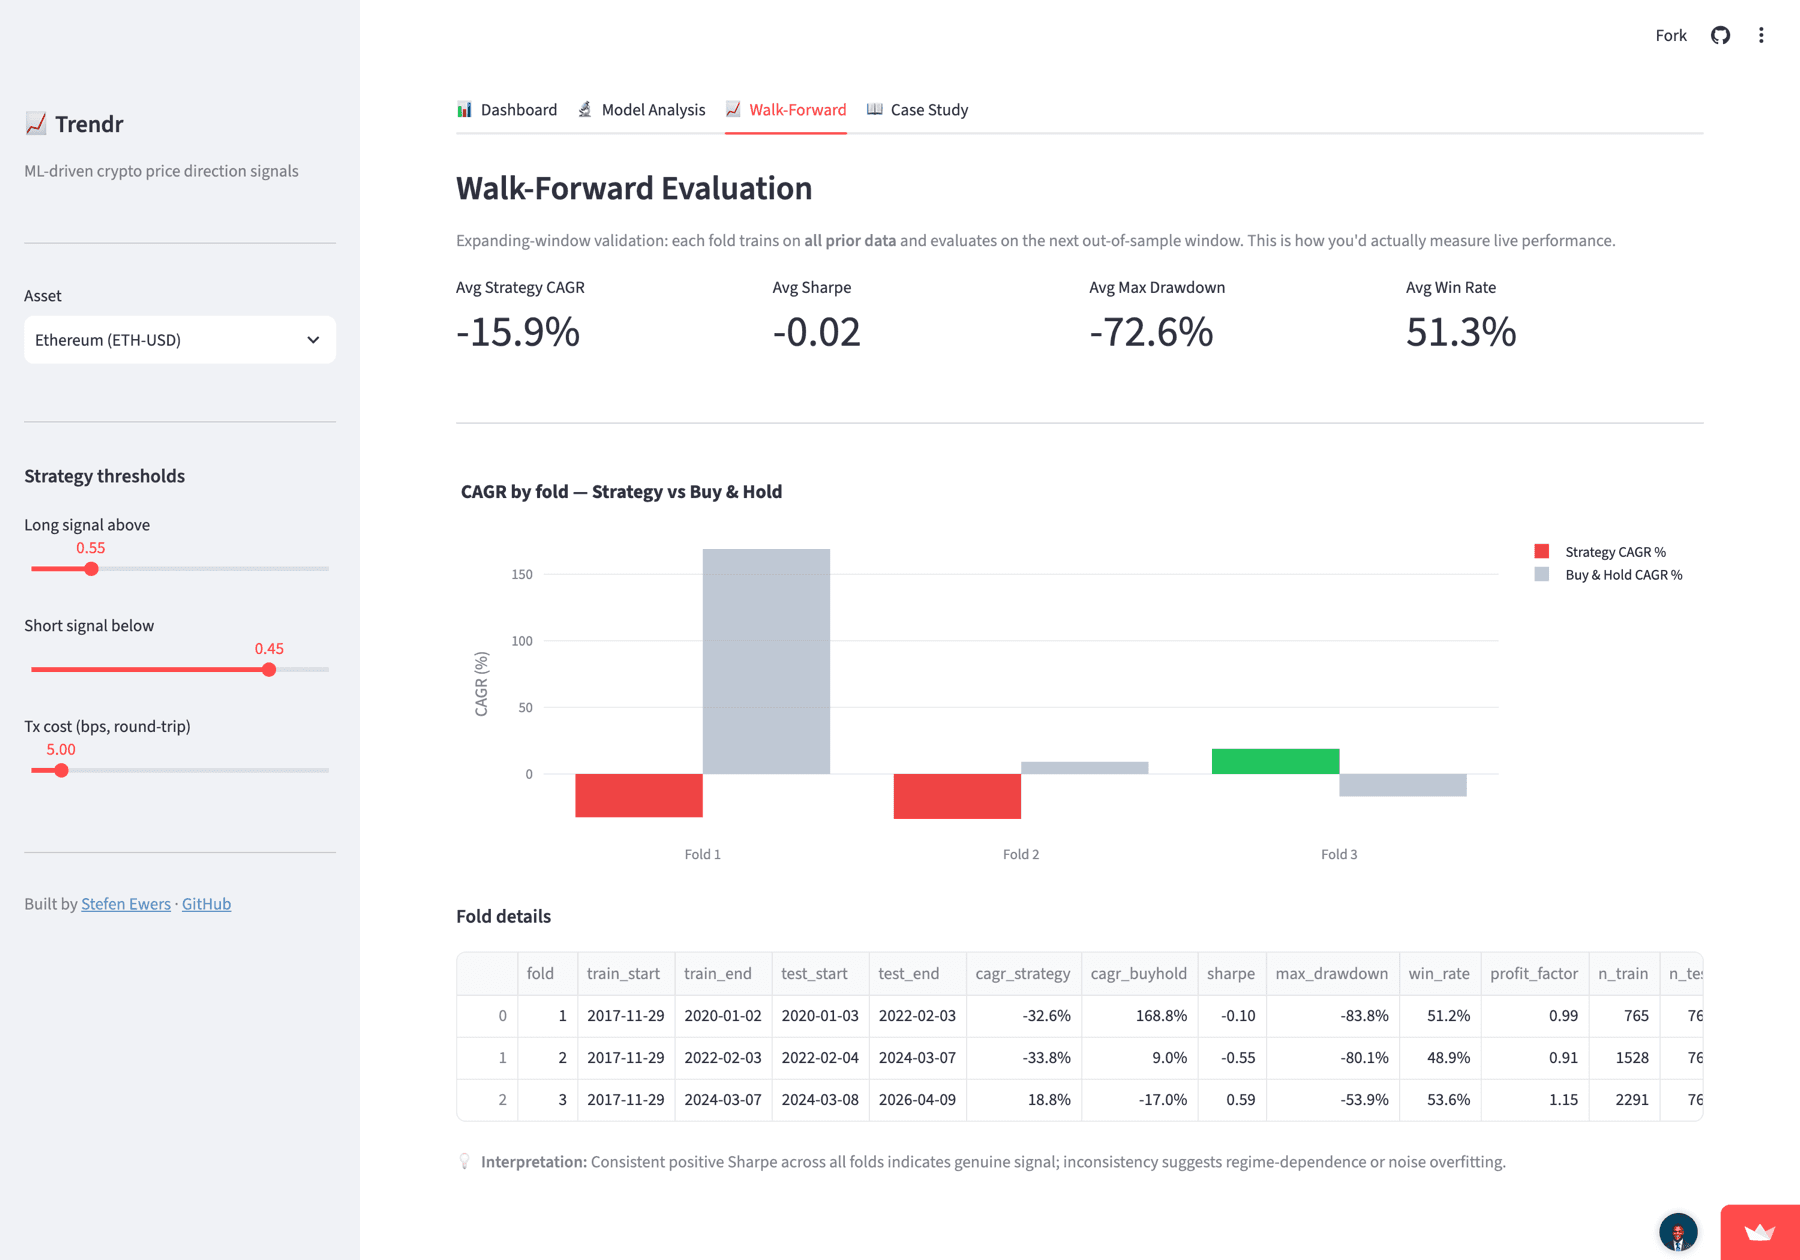Viewport: 1800px width, 1260px height.
Task: Click the train_start column header
Action: coord(625,973)
